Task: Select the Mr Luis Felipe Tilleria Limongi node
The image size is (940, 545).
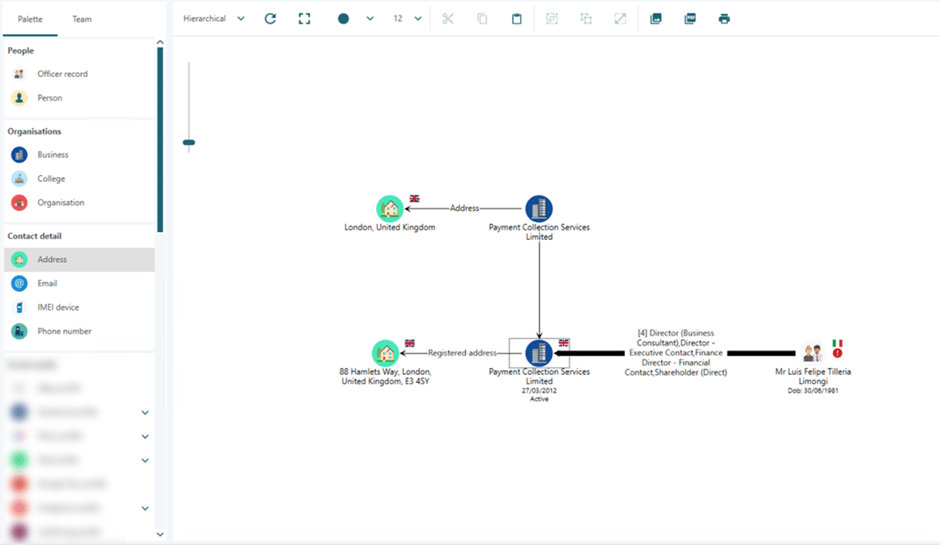Action: coord(813,353)
